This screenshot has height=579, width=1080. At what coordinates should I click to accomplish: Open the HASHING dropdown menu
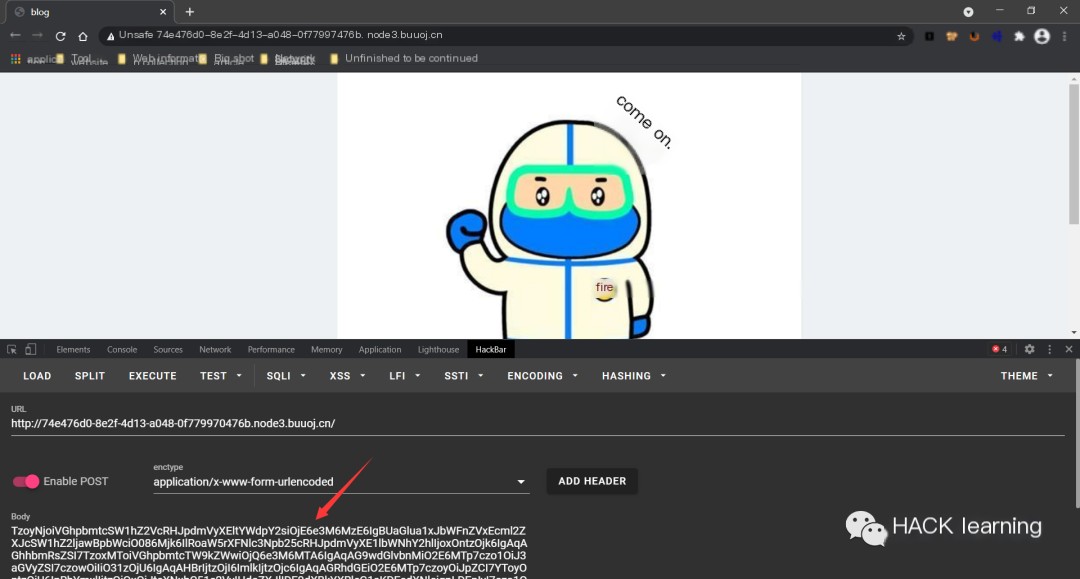coord(634,376)
